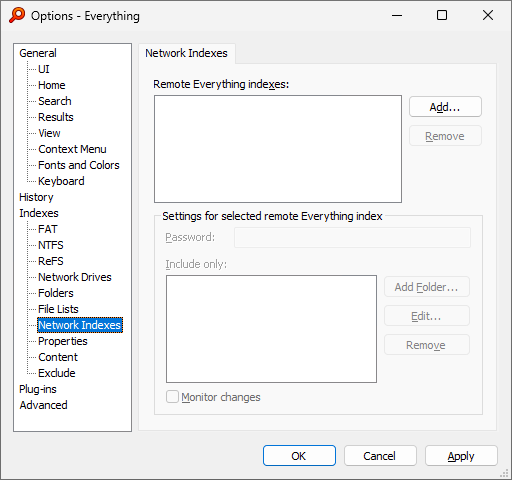Open the Exclude options page
Image resolution: width=512 pixels, height=480 pixels.
tap(57, 373)
